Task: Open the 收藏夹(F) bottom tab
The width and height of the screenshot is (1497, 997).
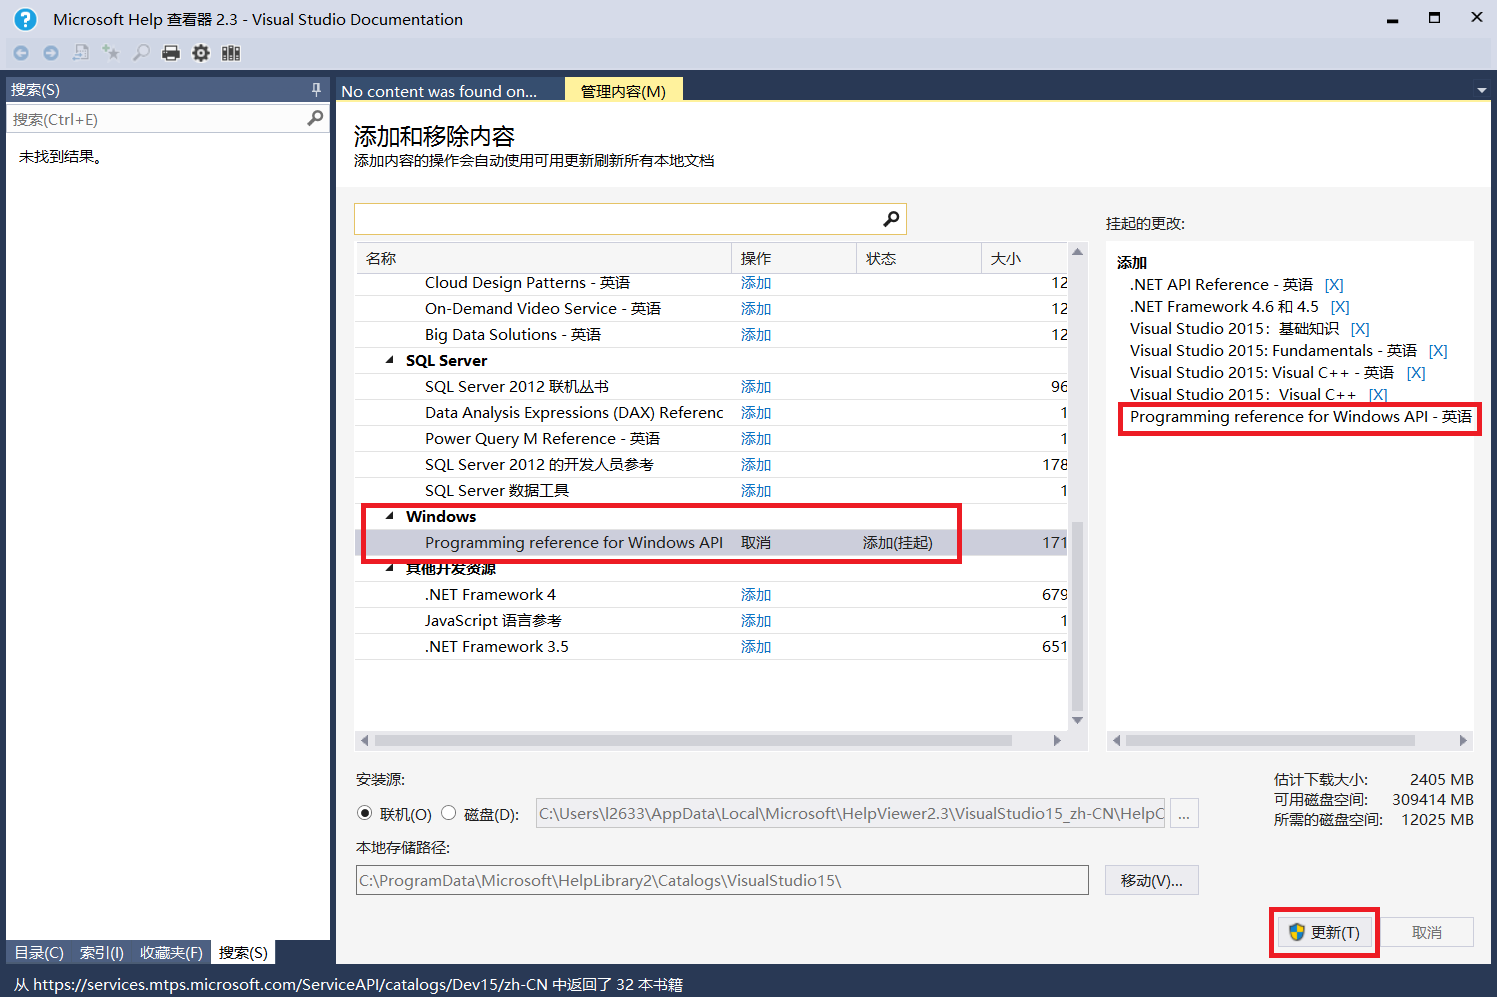Action: pyautogui.click(x=171, y=952)
